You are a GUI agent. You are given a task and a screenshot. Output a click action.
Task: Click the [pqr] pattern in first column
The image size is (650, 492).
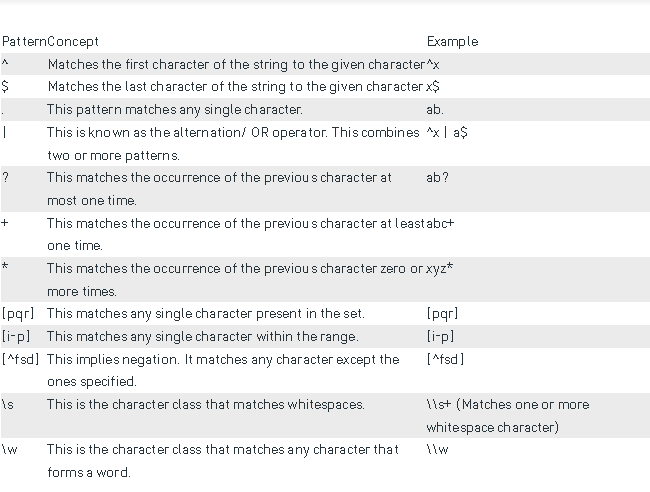point(18,313)
